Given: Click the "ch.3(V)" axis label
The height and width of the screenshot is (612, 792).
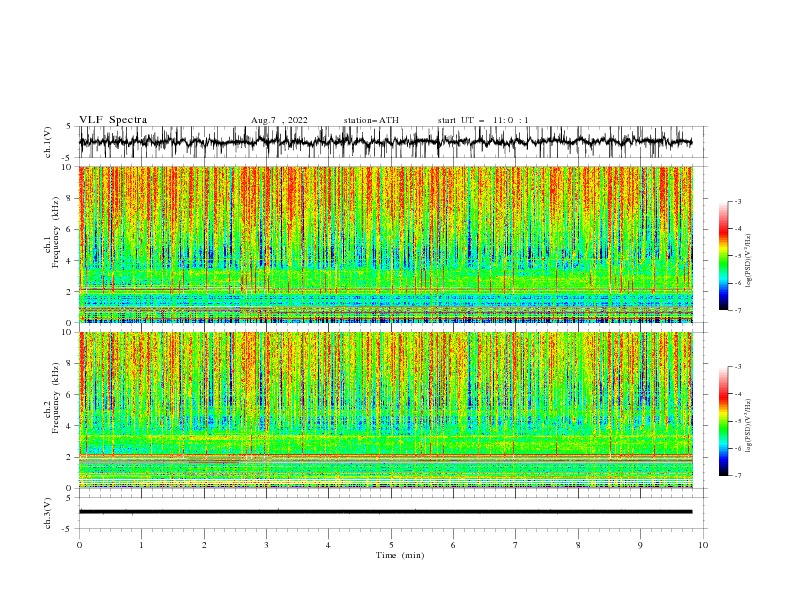Looking at the screenshot, I should click(x=48, y=513).
